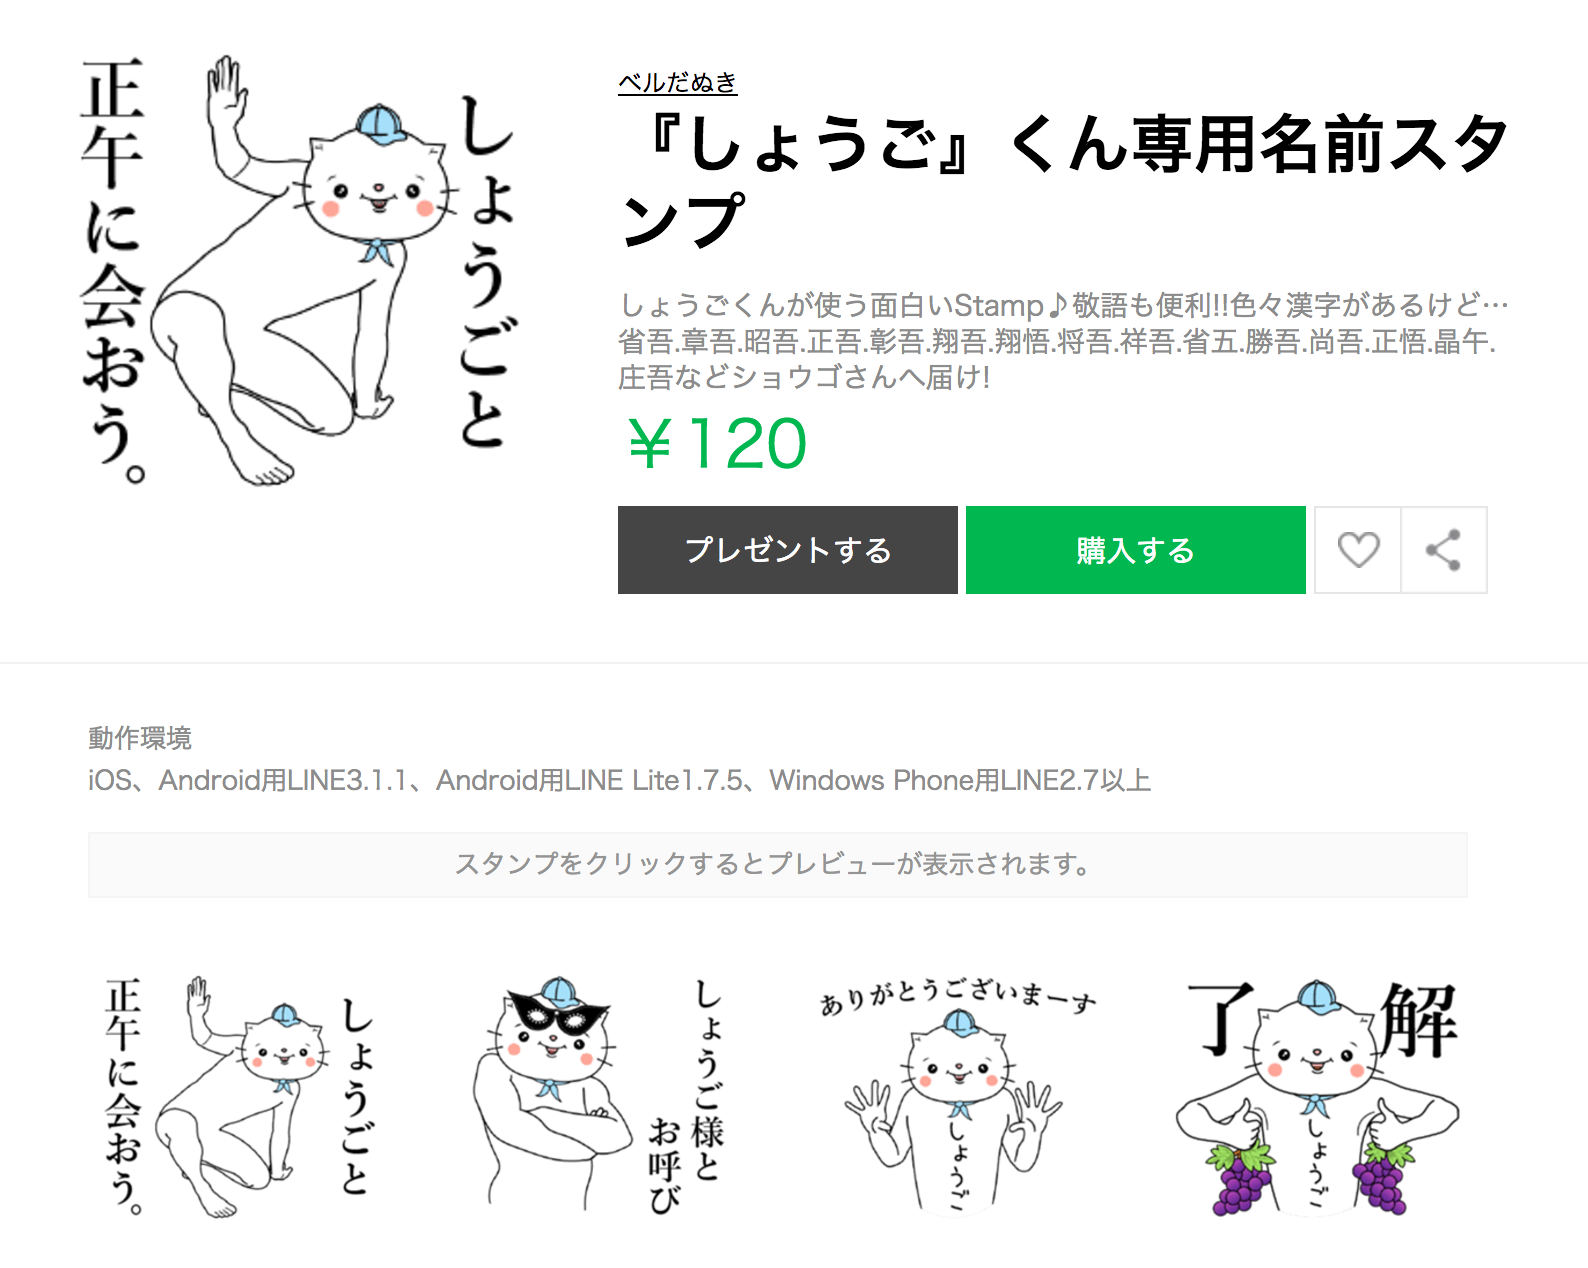
Task: Click the blue cap on the large cat
Action: click(x=381, y=124)
